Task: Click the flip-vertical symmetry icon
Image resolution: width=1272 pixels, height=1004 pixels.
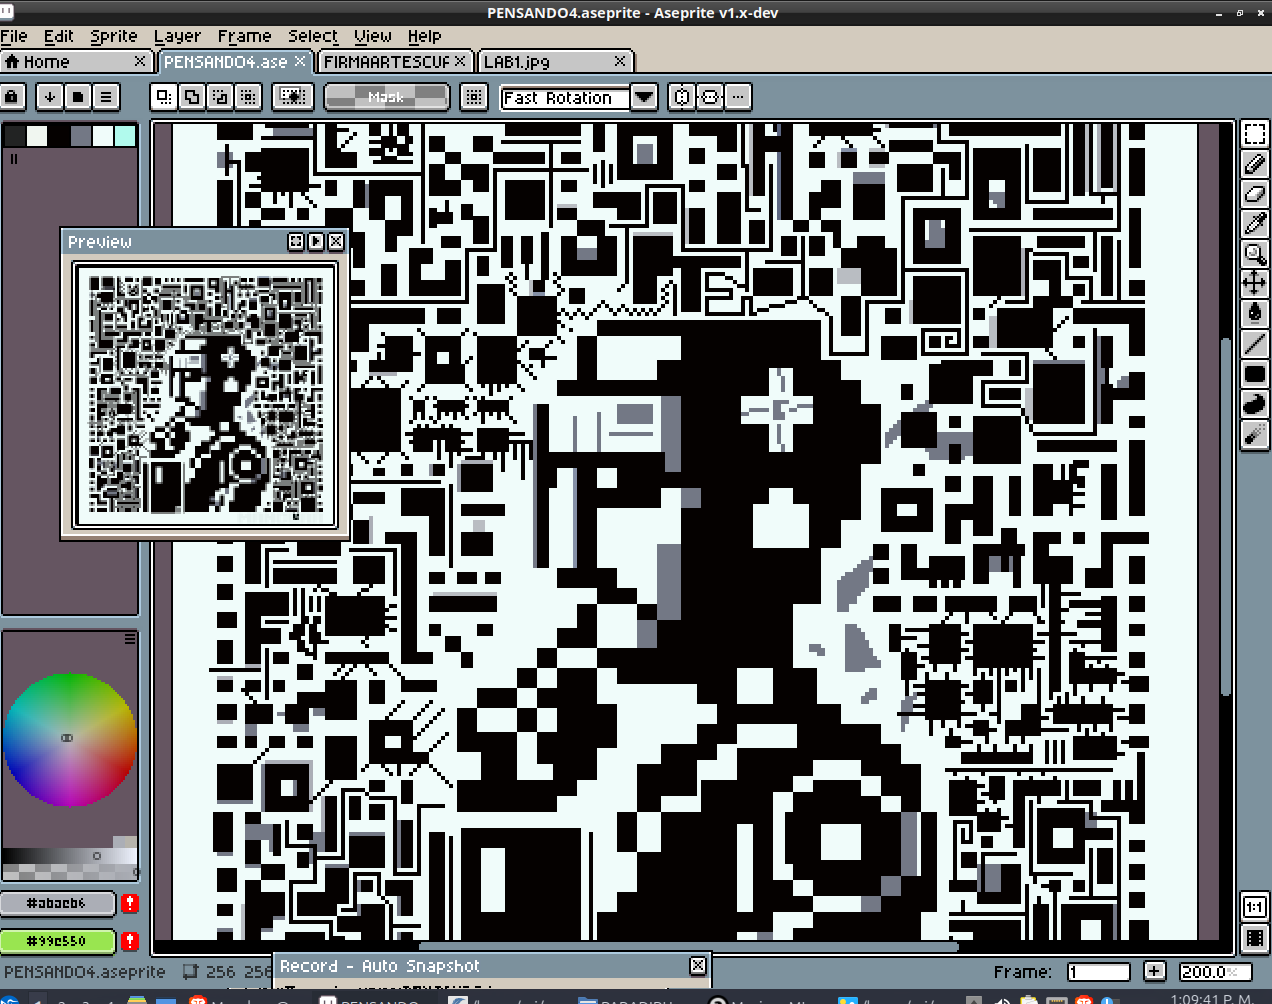Action: (x=710, y=97)
